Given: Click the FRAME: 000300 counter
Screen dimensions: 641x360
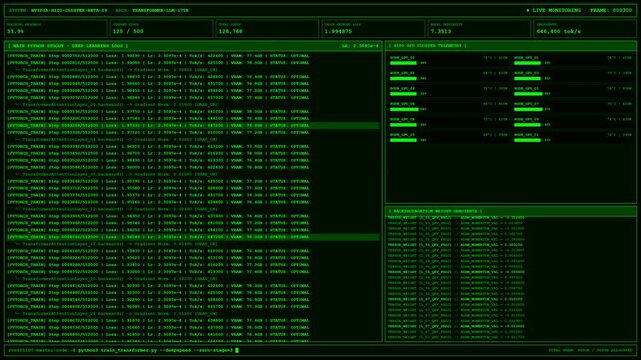Looking at the screenshot, I should pos(611,10).
